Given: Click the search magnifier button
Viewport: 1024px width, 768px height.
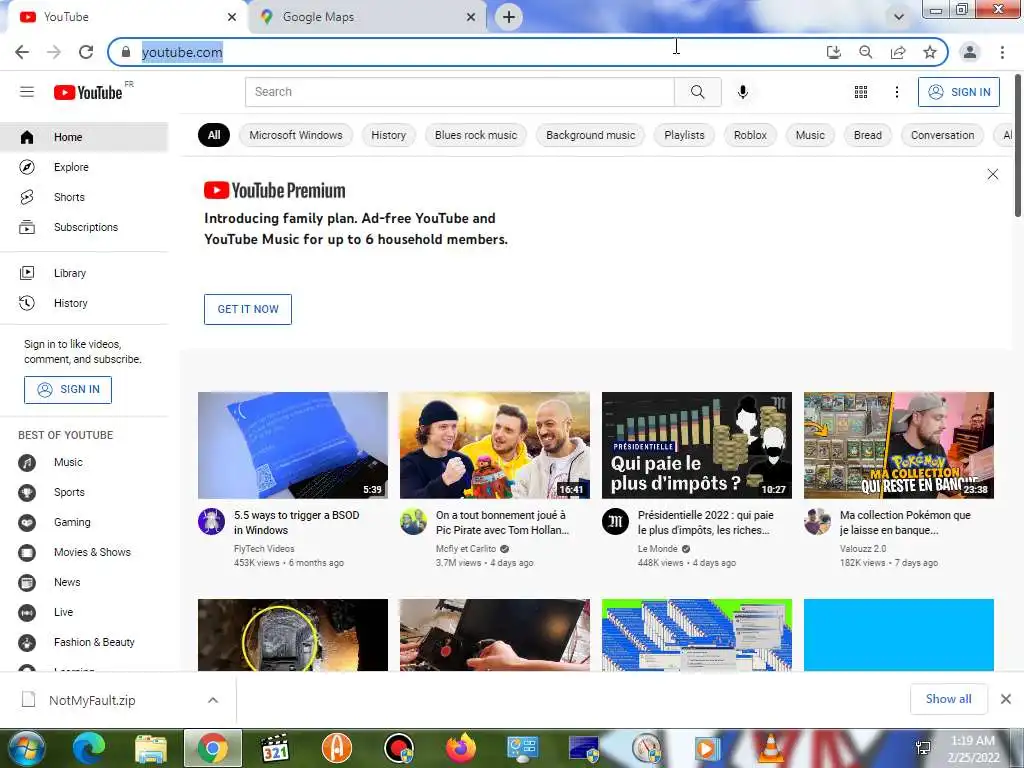Looking at the screenshot, I should pyautogui.click(x=697, y=92).
